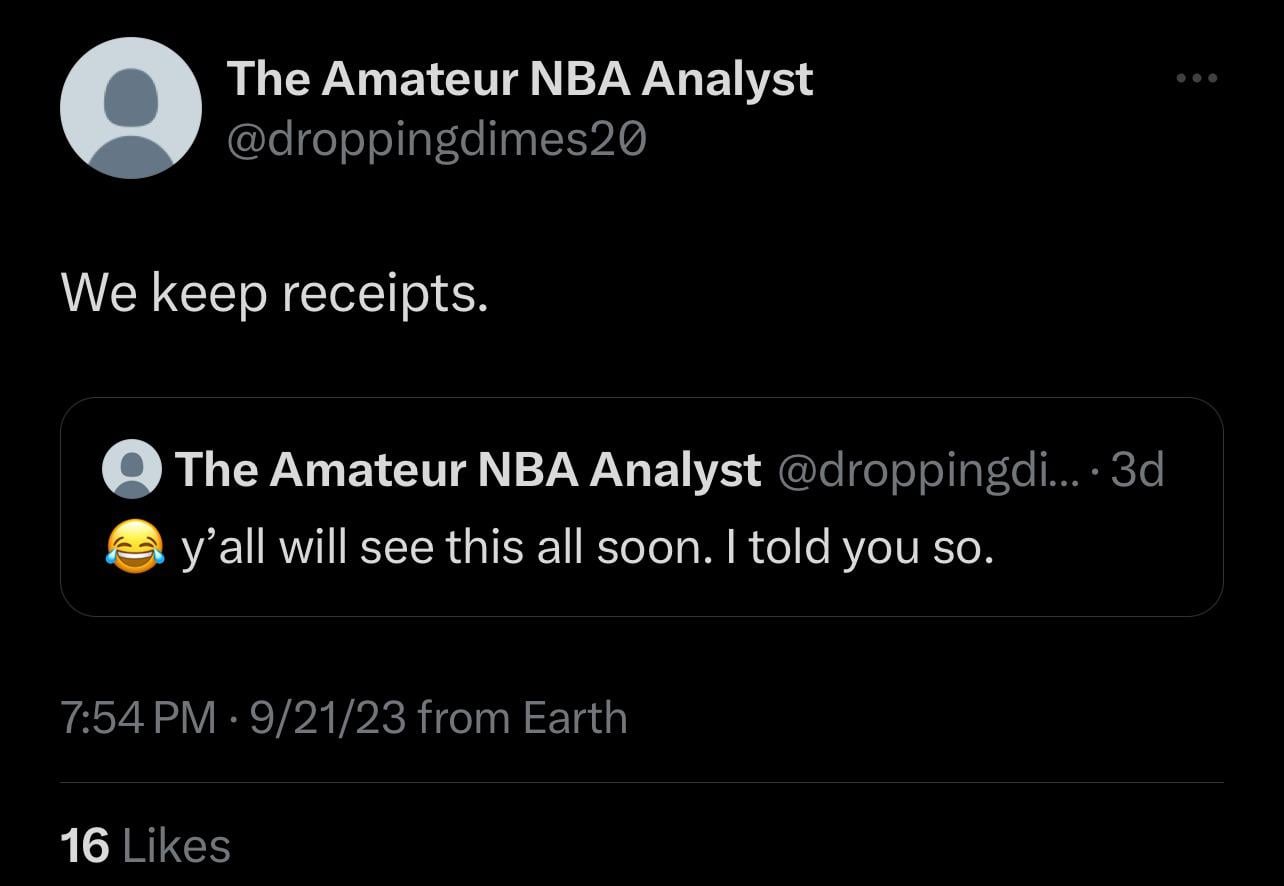This screenshot has width=1284, height=886.
Task: Click the small avatar in quoted tweet
Action: pos(132,470)
